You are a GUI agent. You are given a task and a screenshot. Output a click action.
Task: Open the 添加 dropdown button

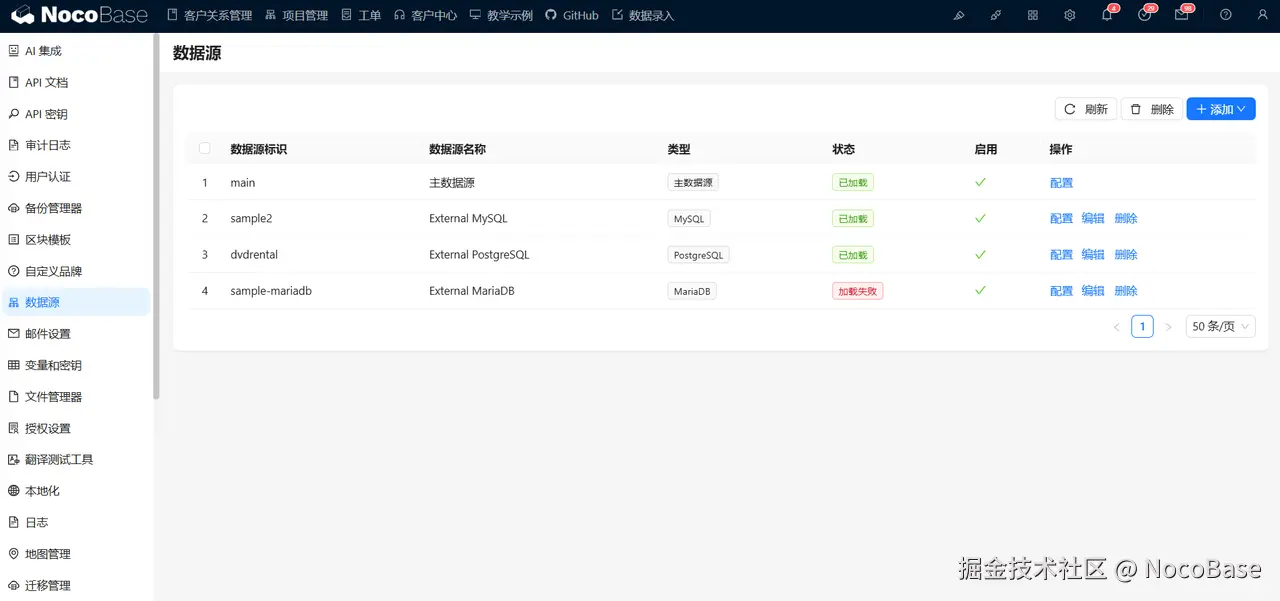1220,108
